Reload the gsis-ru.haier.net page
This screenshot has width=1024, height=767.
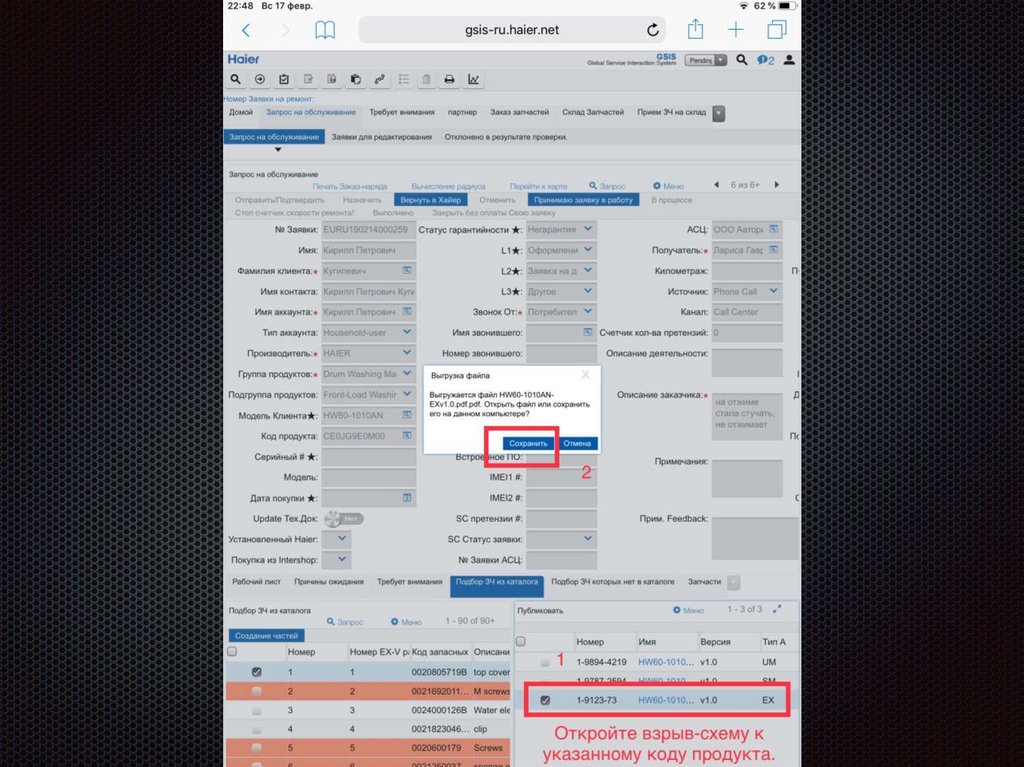652,30
